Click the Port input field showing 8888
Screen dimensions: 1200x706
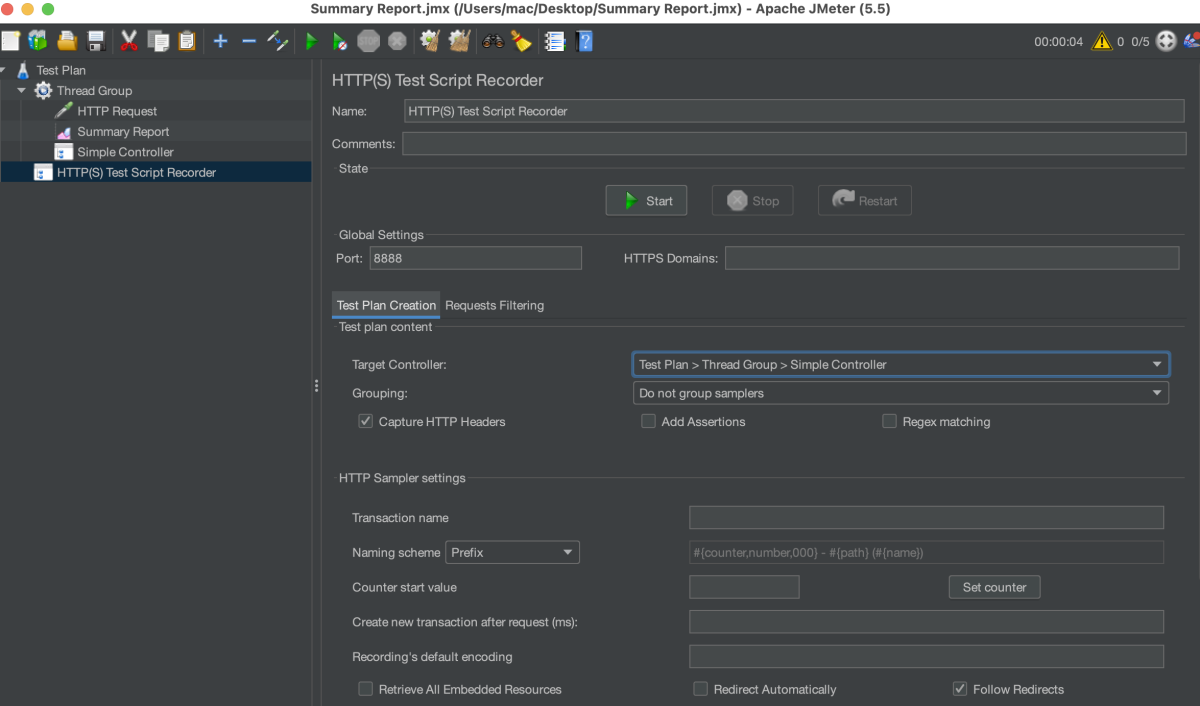tap(475, 257)
